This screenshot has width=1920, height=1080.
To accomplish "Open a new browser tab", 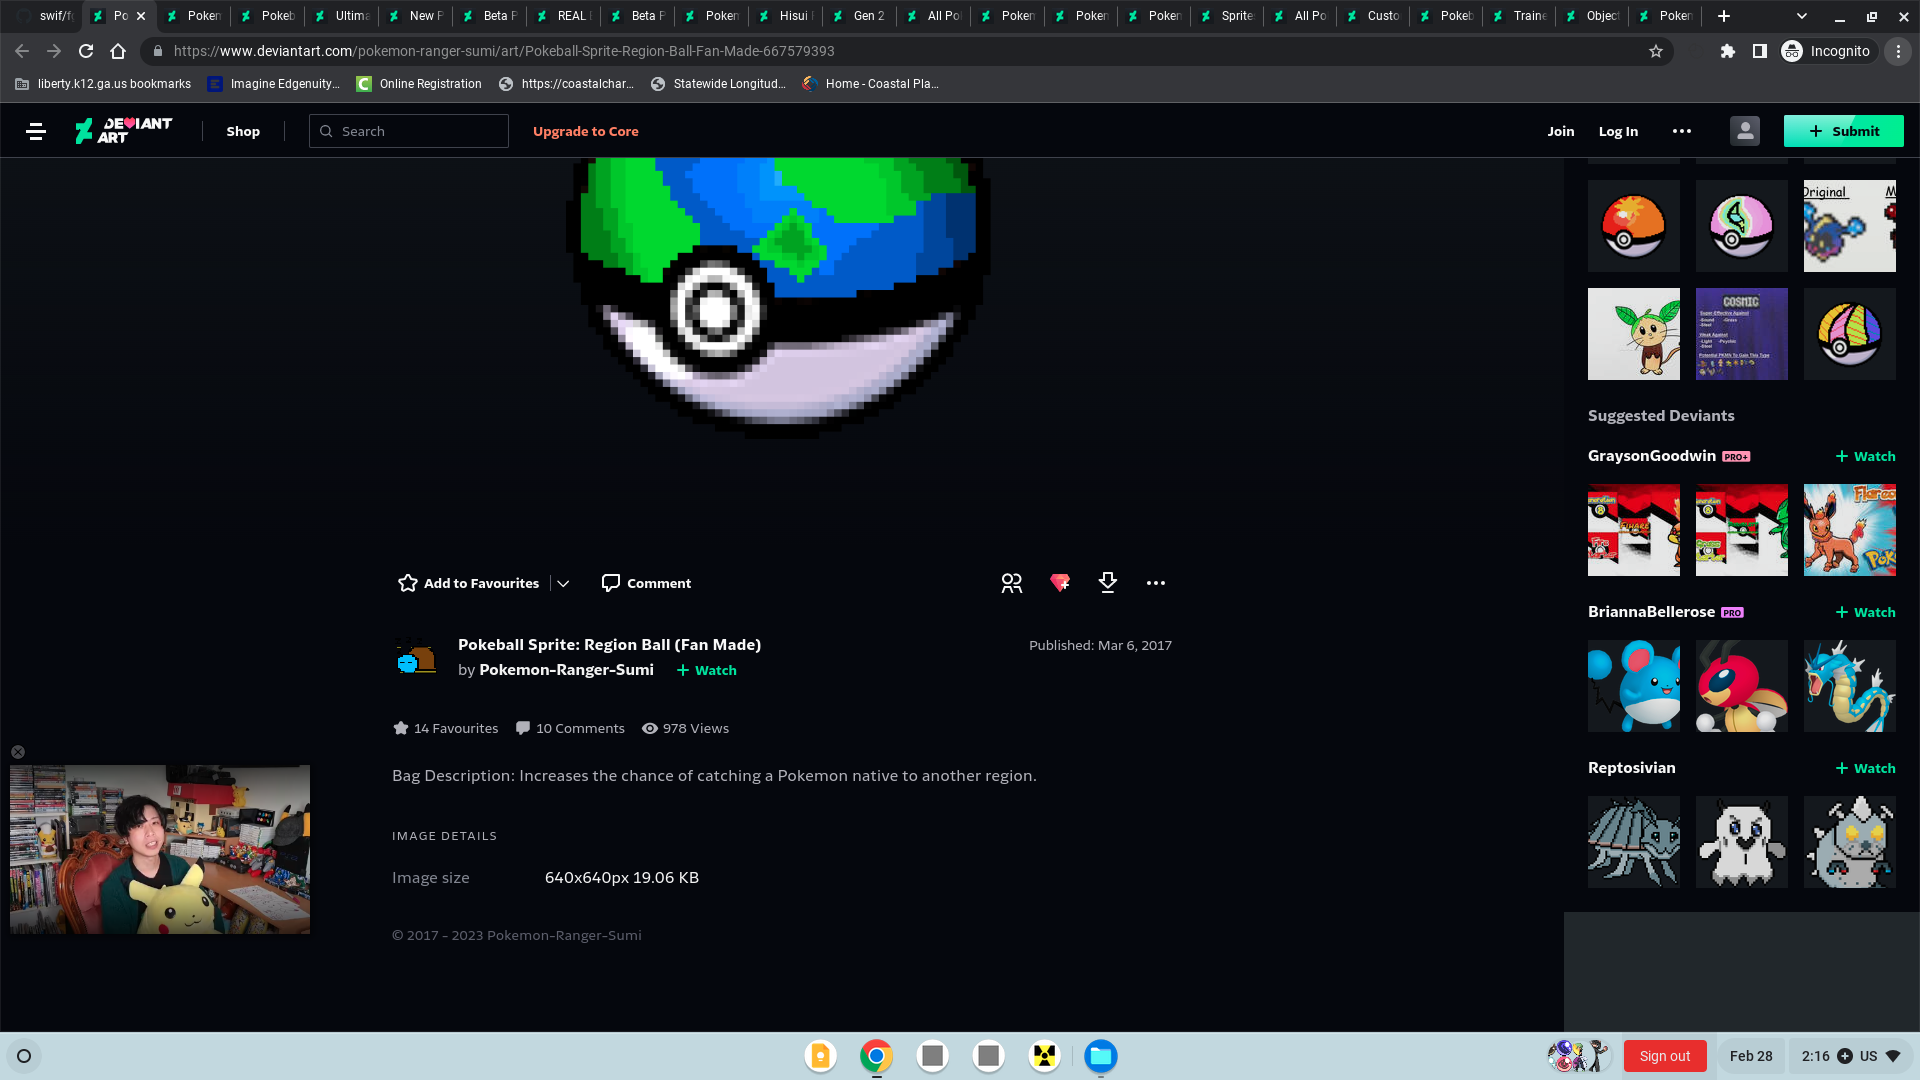I will tap(1723, 16).
